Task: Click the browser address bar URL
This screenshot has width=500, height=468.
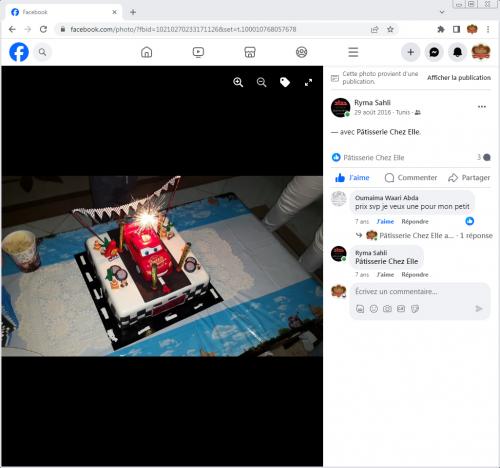Action: pyautogui.click(x=183, y=29)
